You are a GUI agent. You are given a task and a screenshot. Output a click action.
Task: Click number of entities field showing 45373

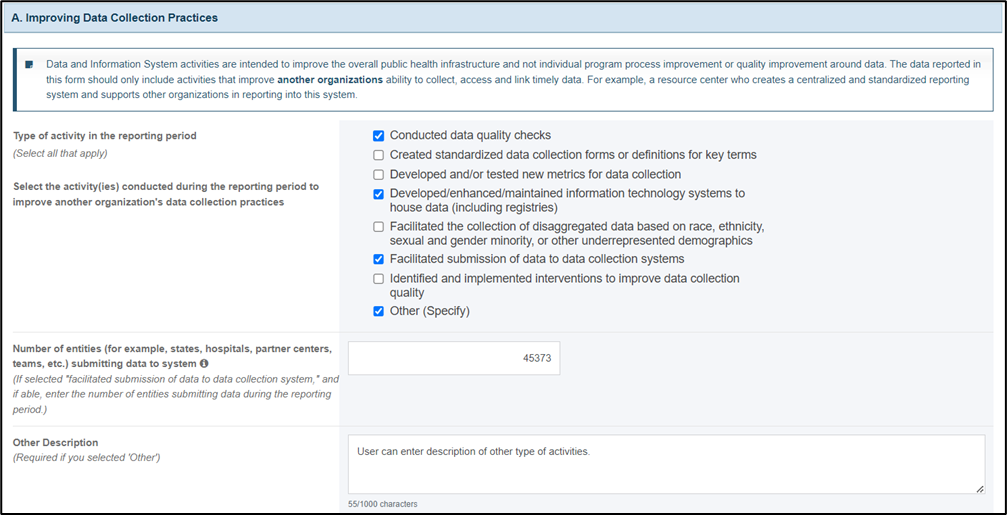pyautogui.click(x=454, y=358)
